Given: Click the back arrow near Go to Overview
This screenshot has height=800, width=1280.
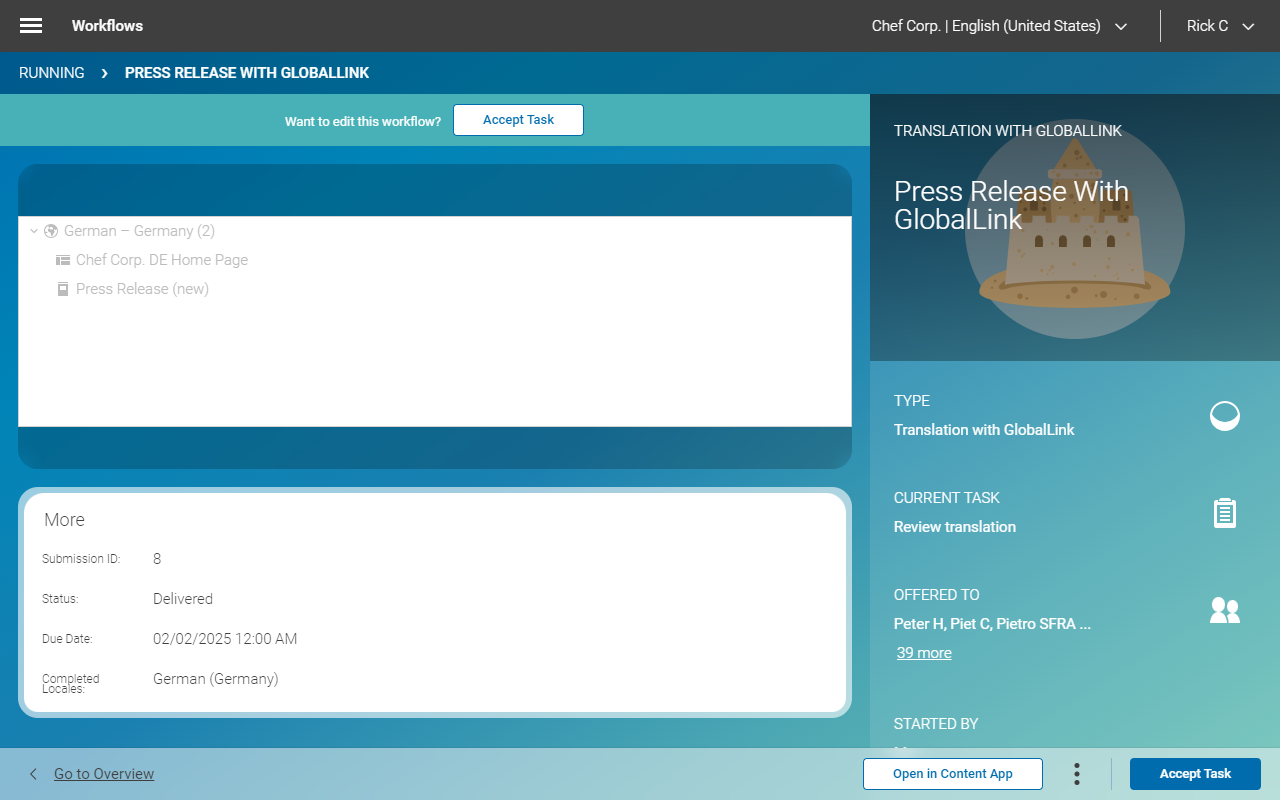Looking at the screenshot, I should tap(32, 773).
